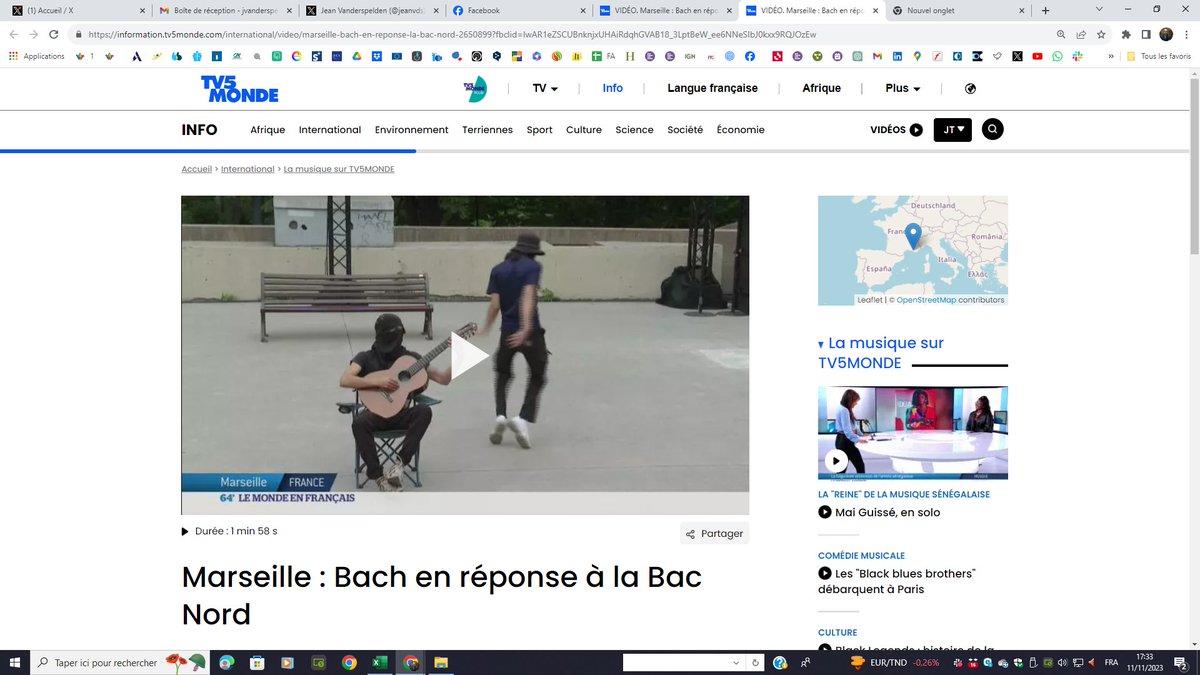Open Terriennes category
This screenshot has height=675, width=1200.
point(488,130)
